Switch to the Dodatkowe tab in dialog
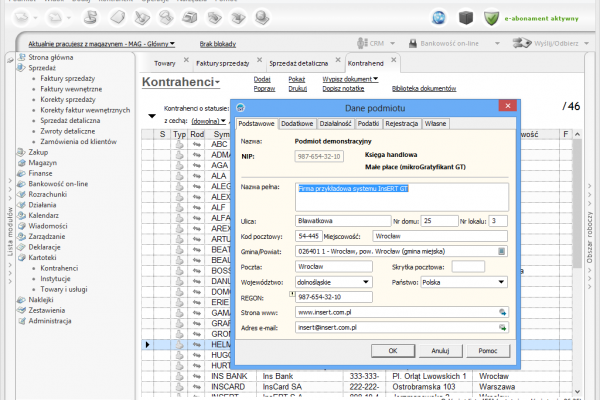The image size is (600, 400). (297, 123)
